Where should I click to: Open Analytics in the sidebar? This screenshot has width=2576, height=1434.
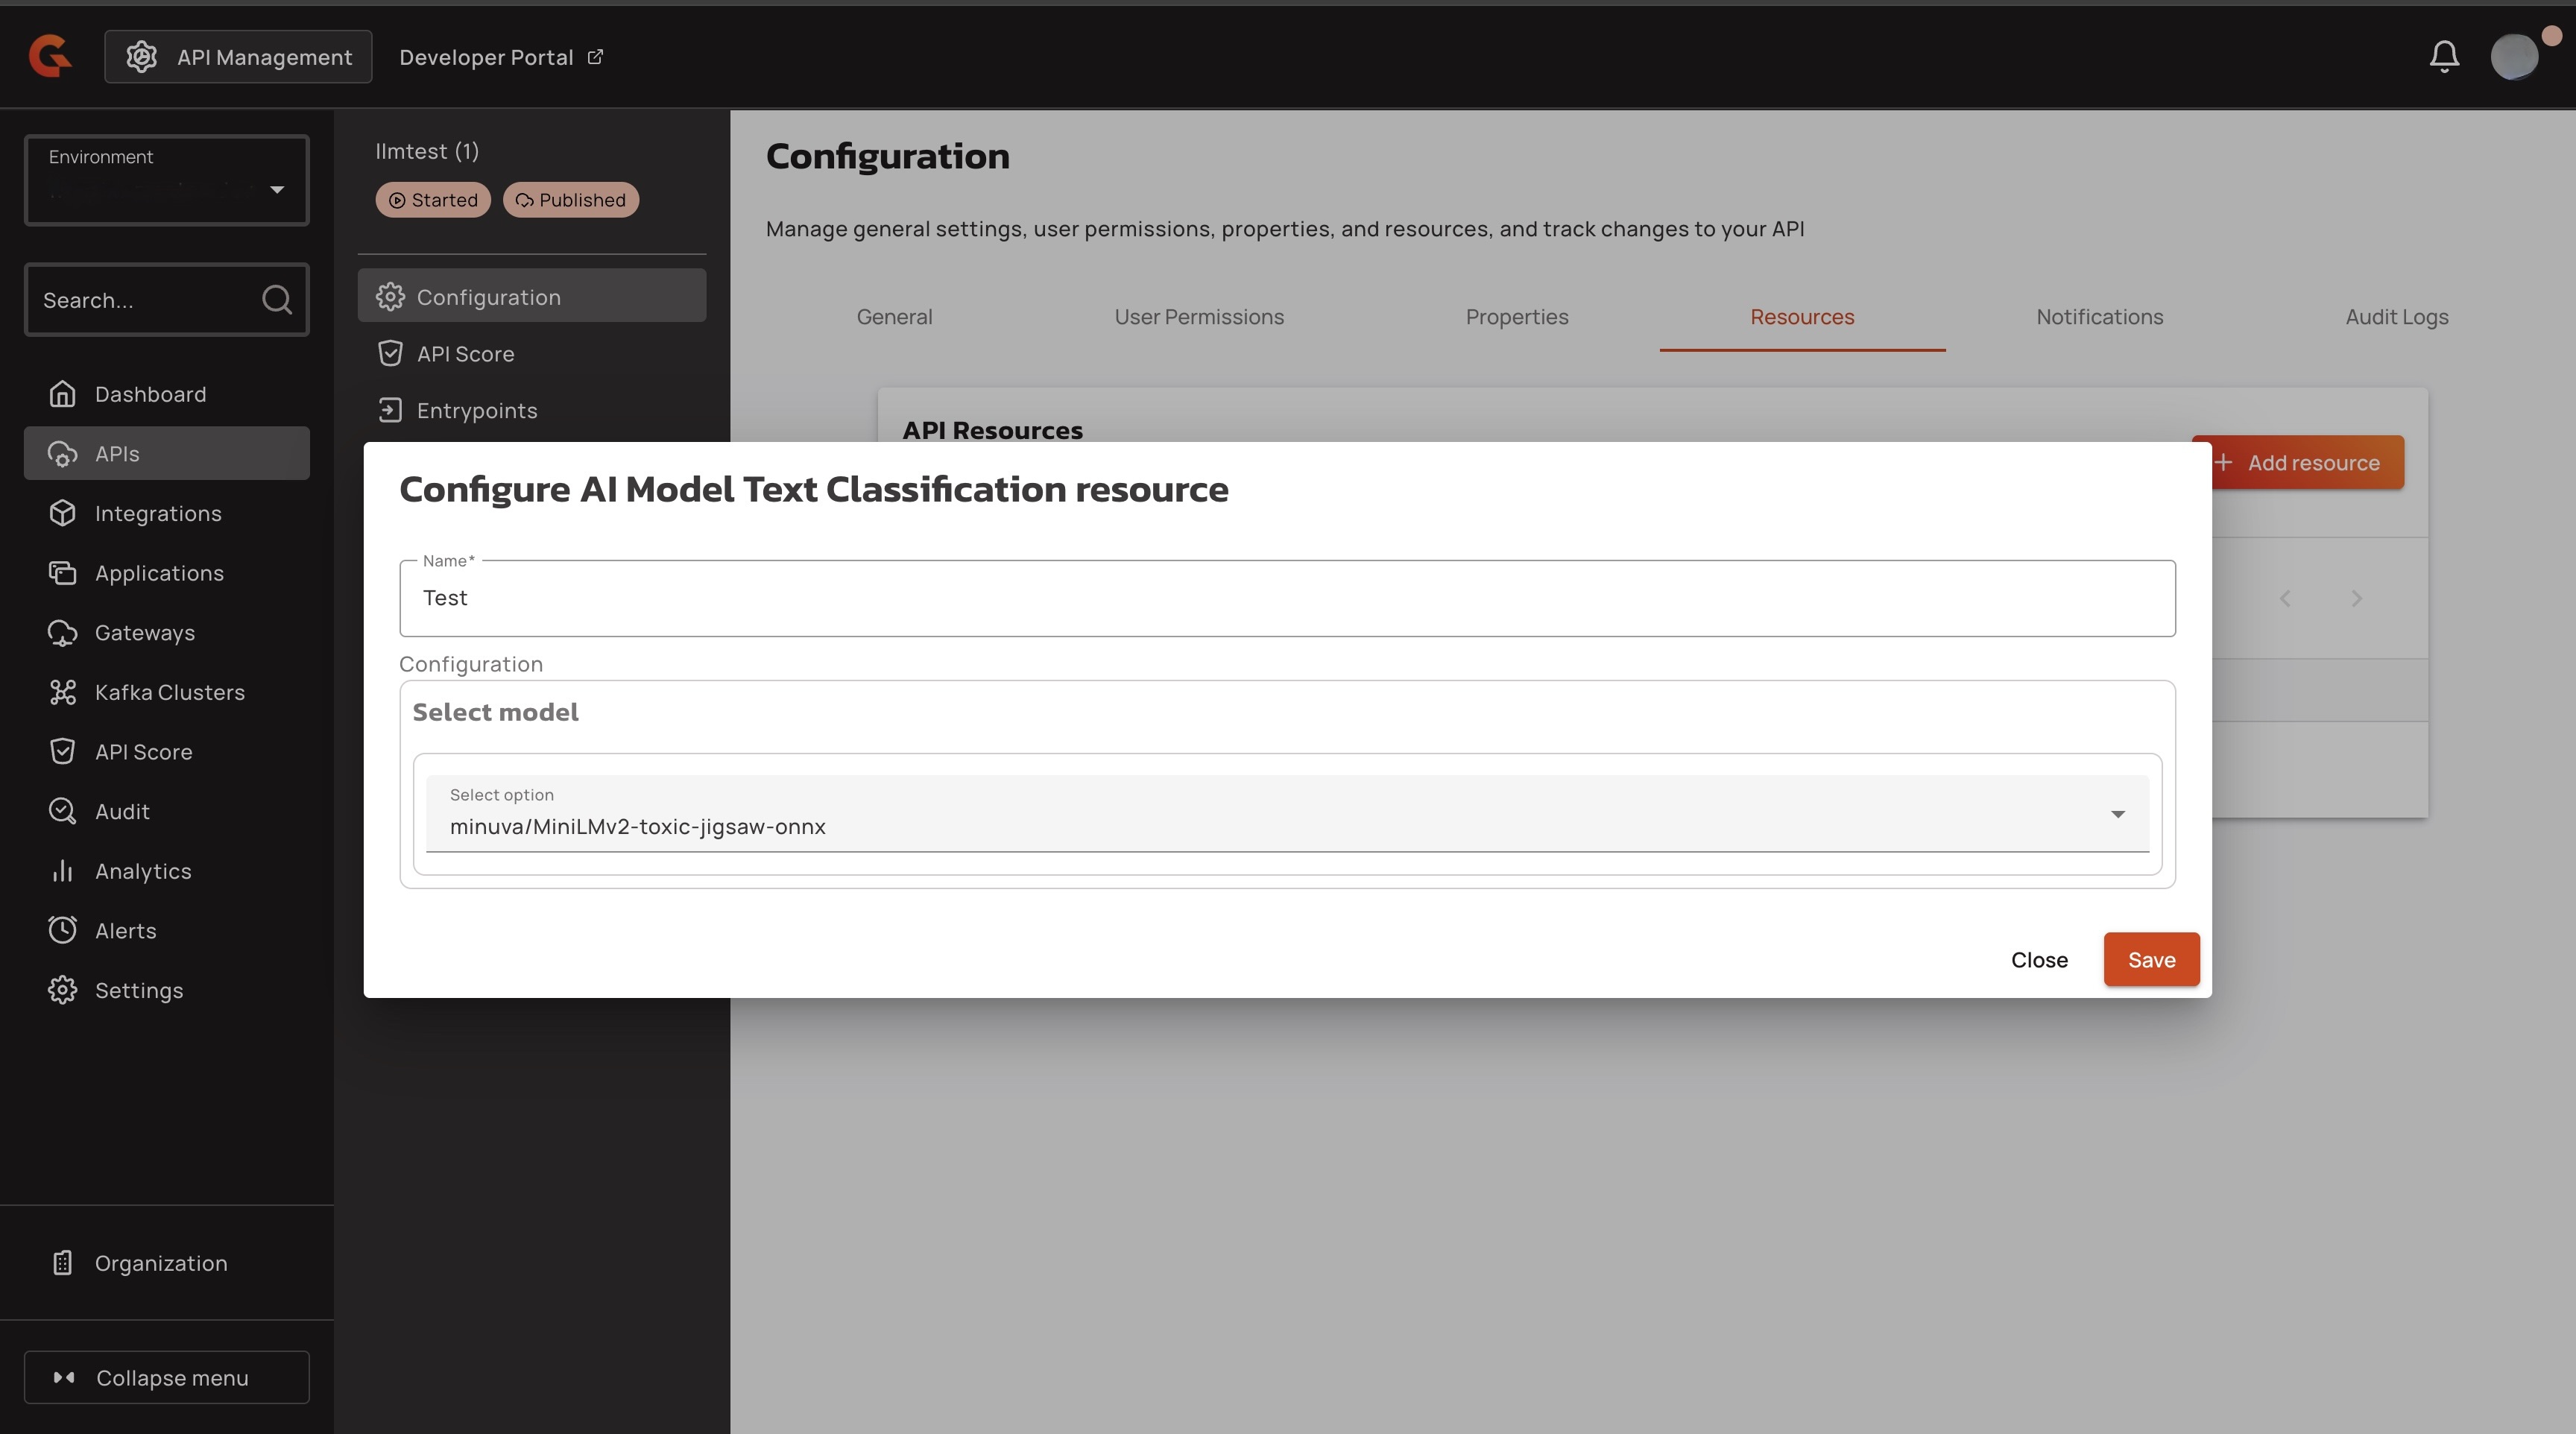[142, 871]
